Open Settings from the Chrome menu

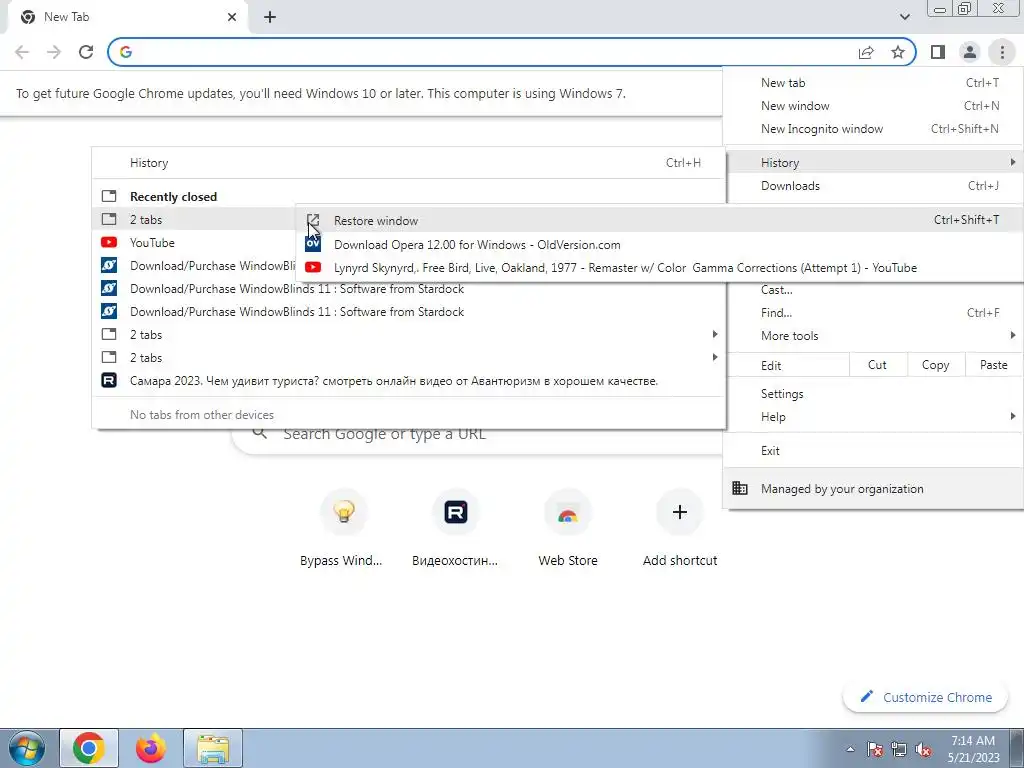pos(873,394)
